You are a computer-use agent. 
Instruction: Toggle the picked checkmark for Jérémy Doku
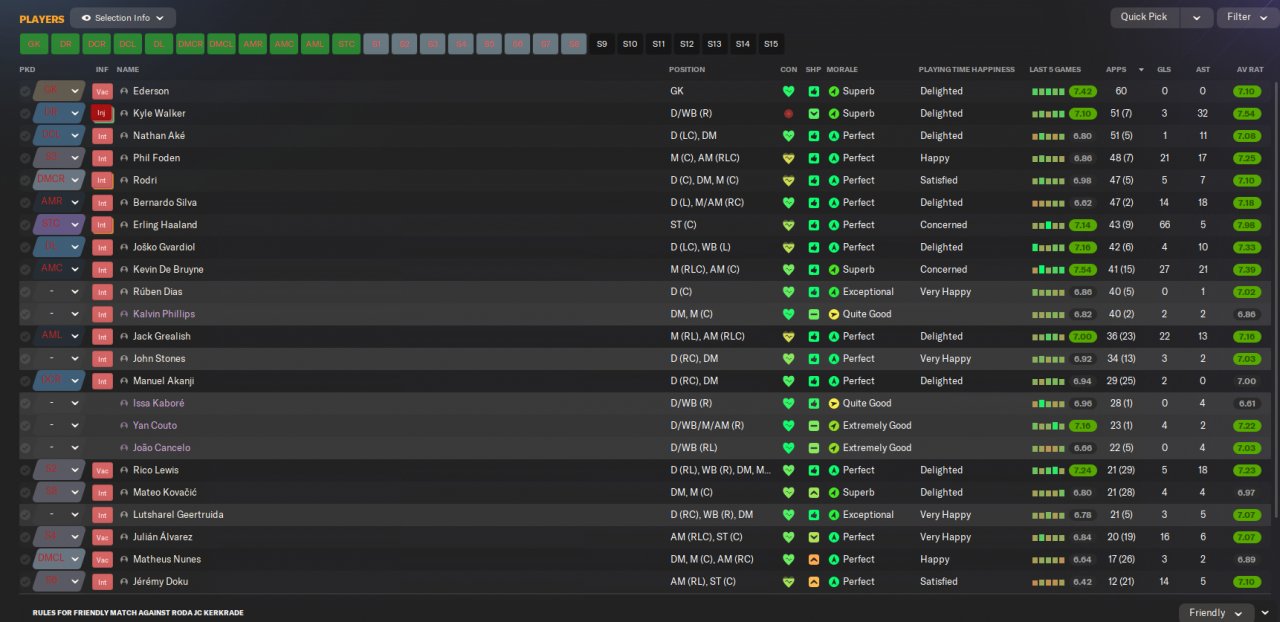(x=25, y=582)
